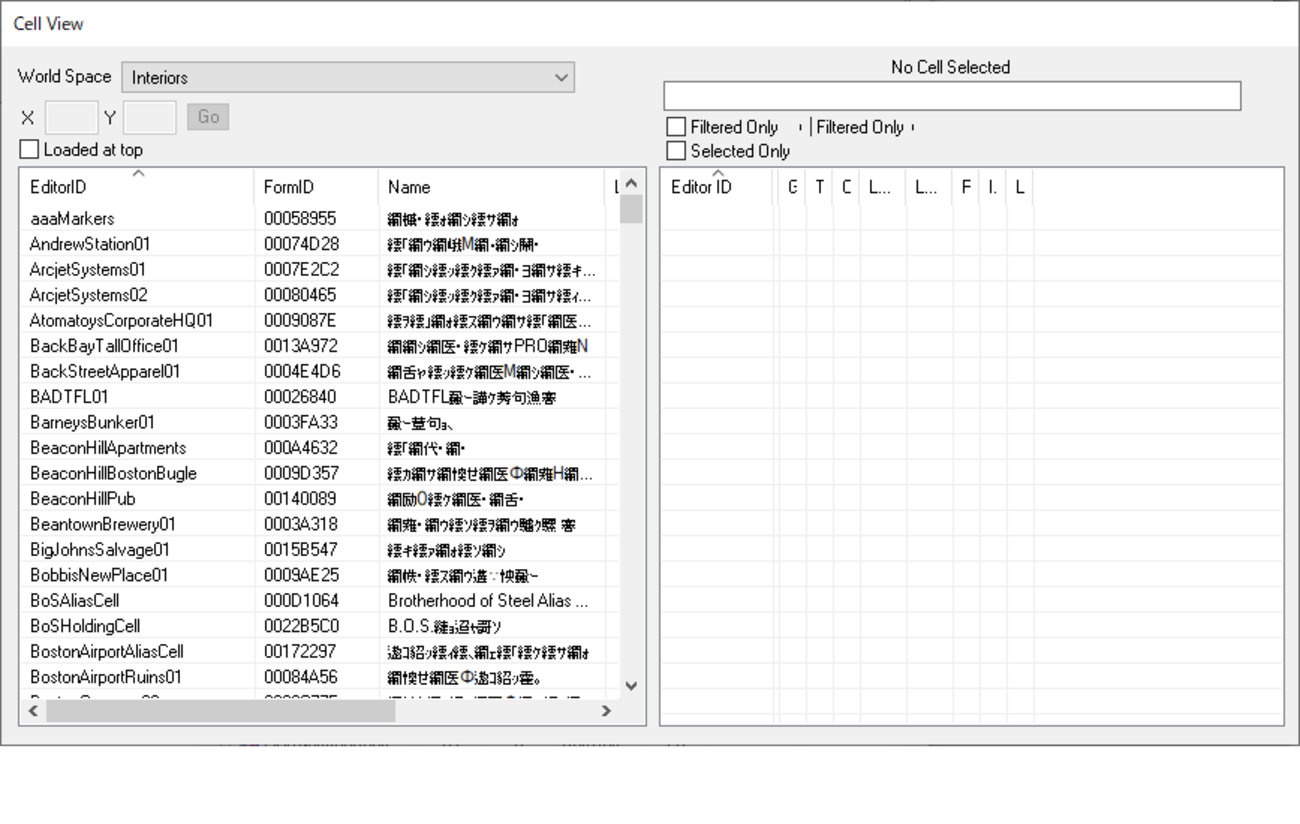Tick the Selected Only checkbox

click(x=677, y=151)
